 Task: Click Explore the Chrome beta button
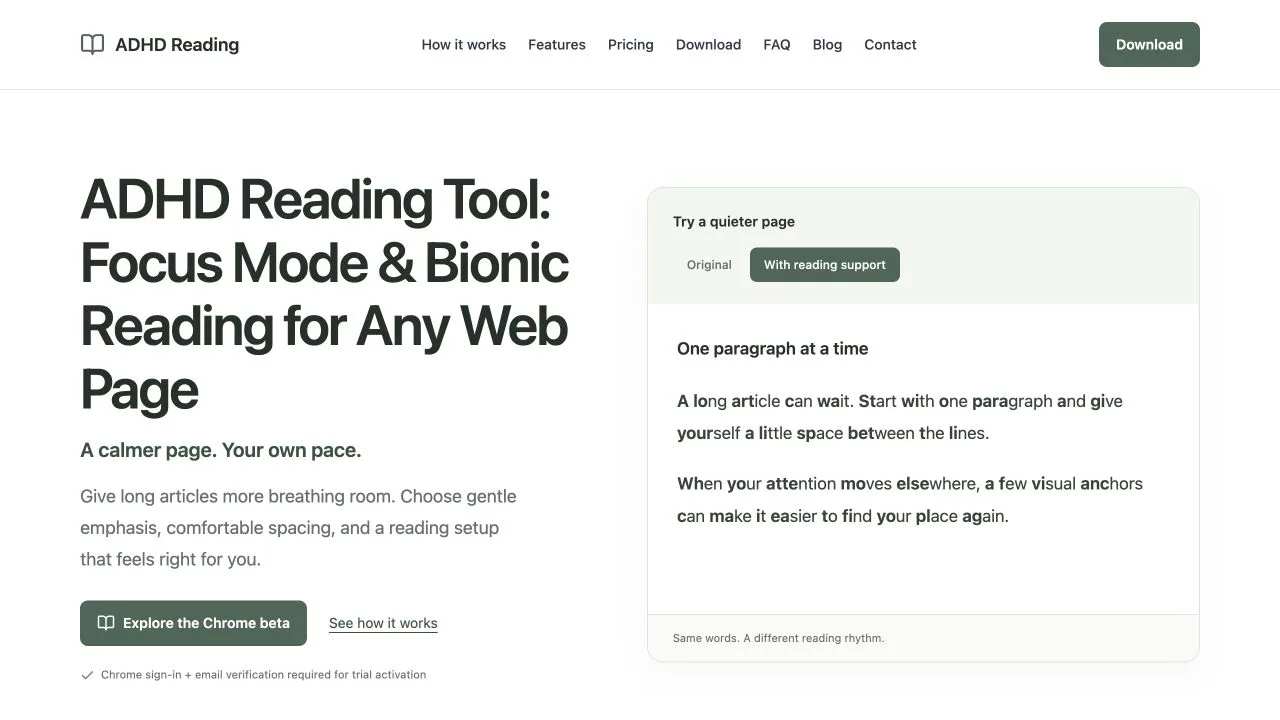point(193,623)
